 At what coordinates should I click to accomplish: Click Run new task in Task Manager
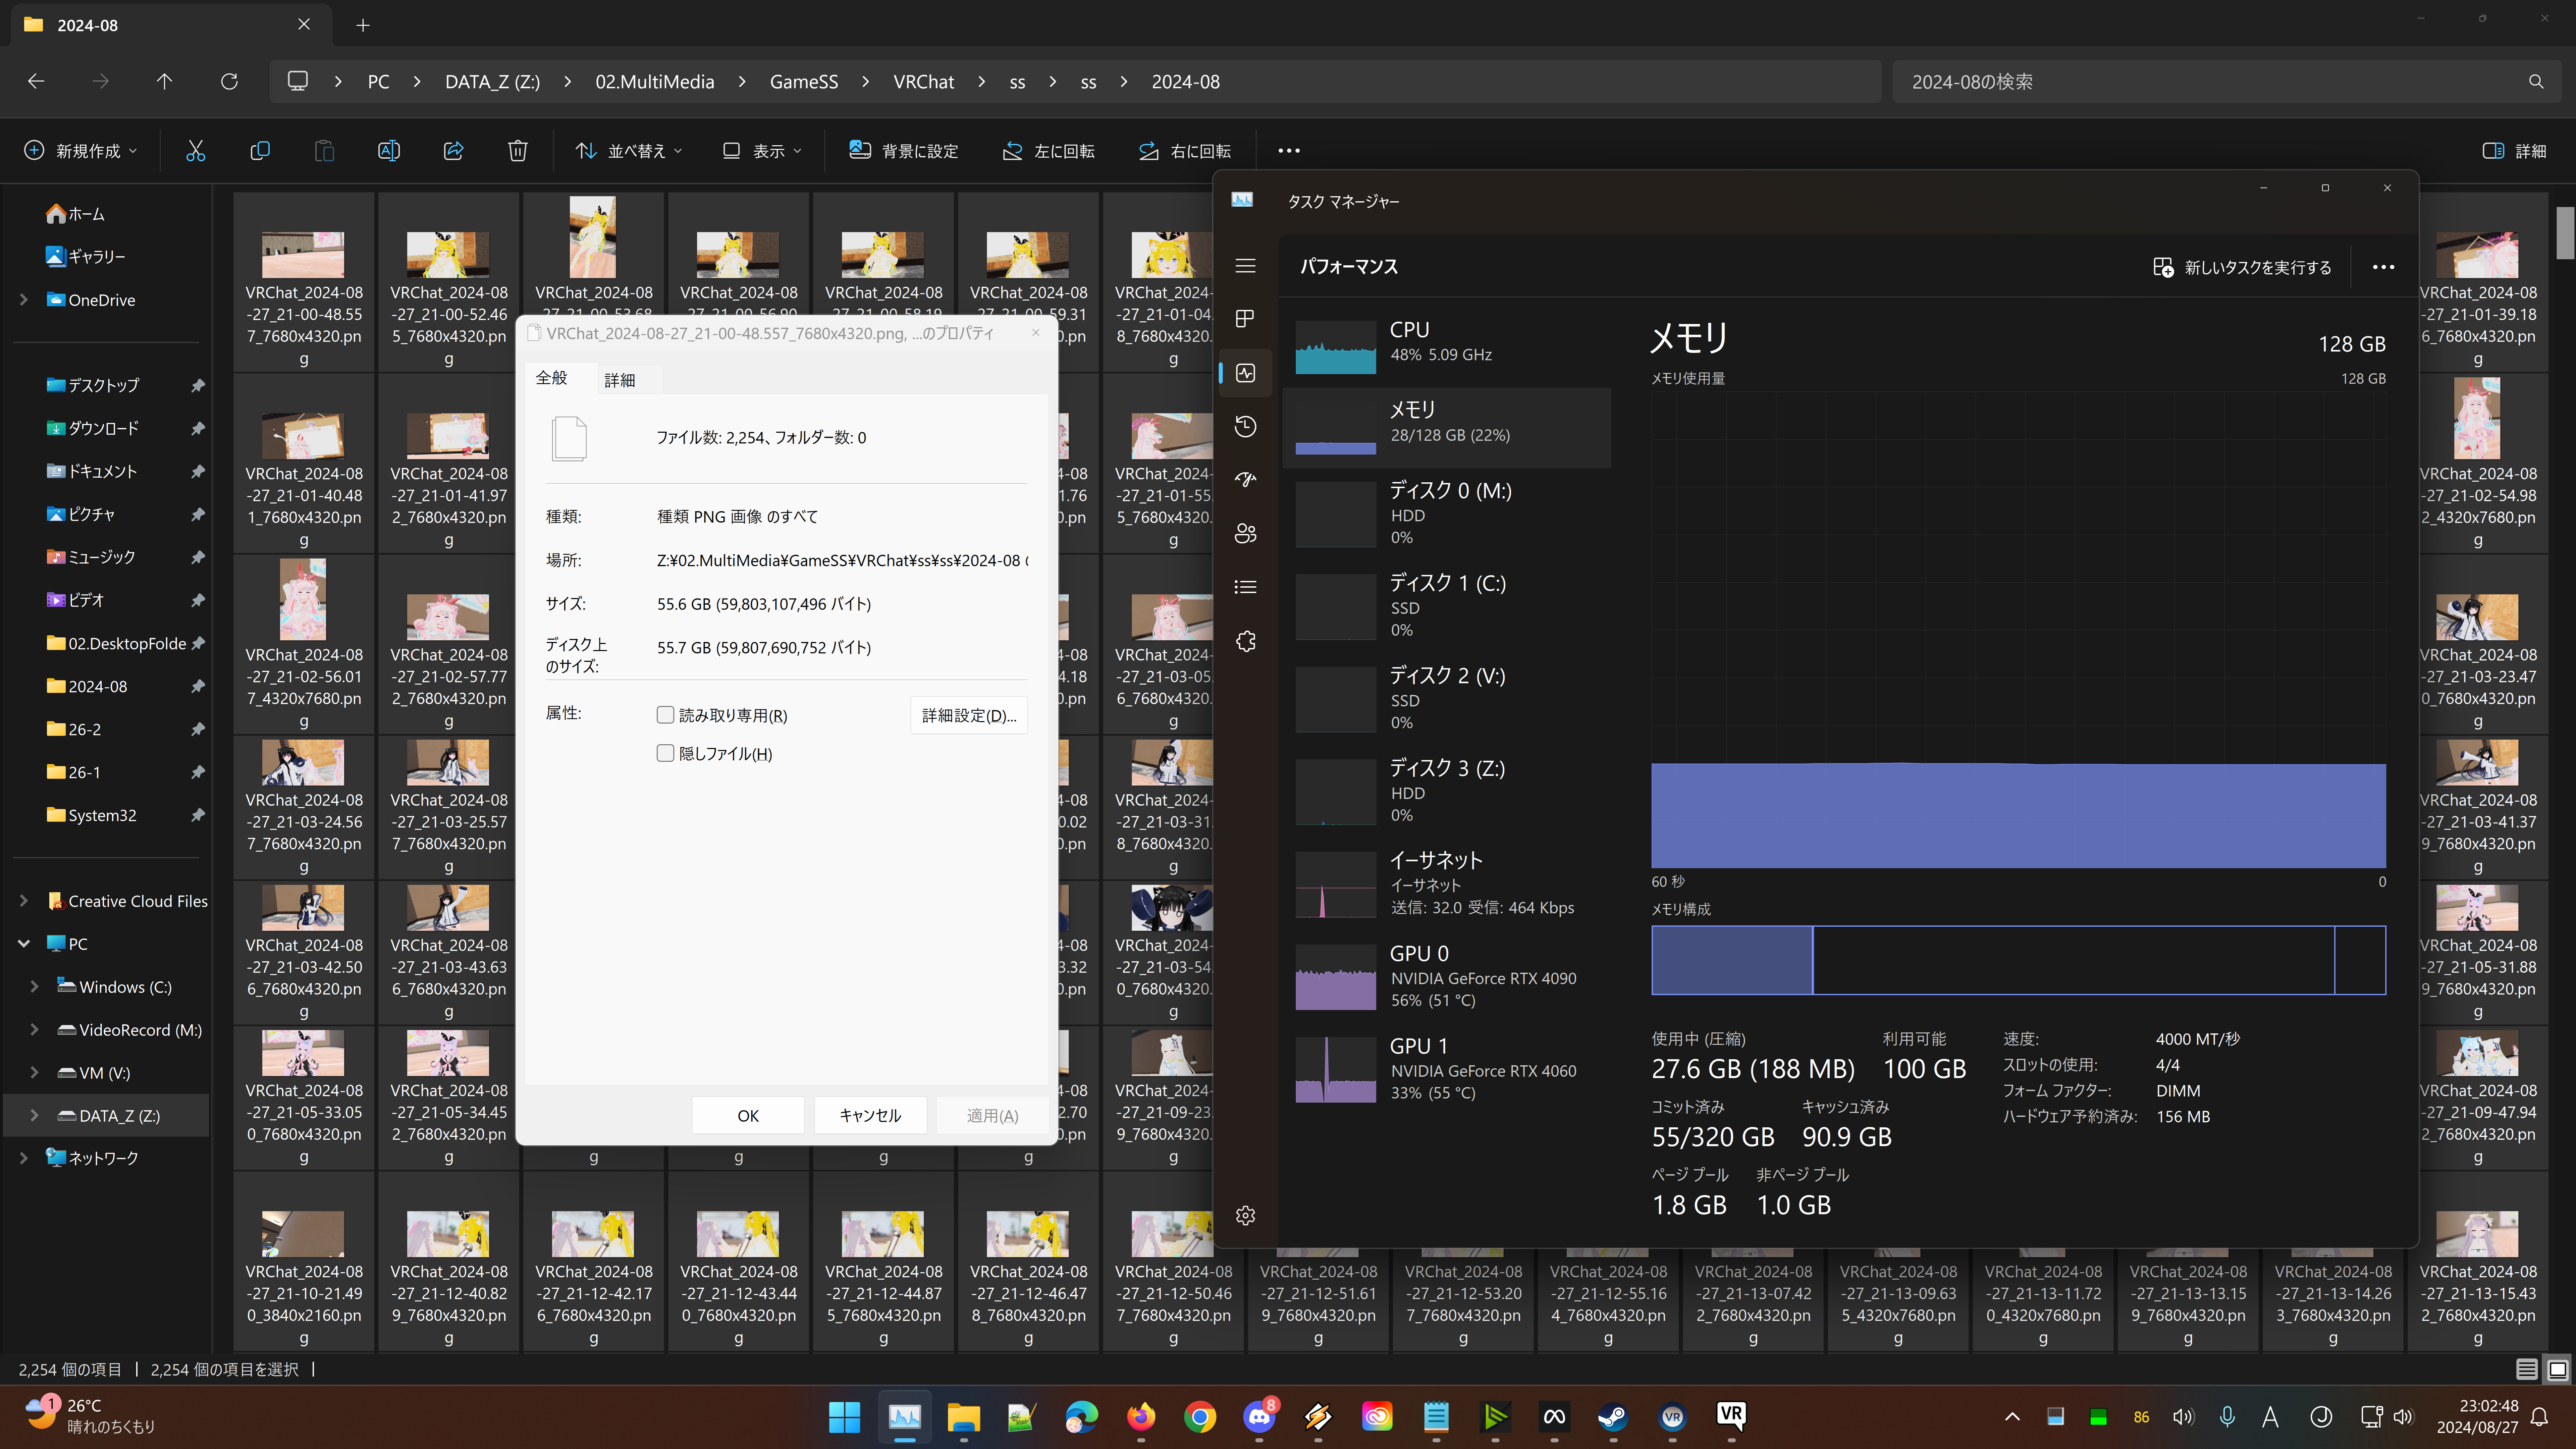tap(2242, 267)
